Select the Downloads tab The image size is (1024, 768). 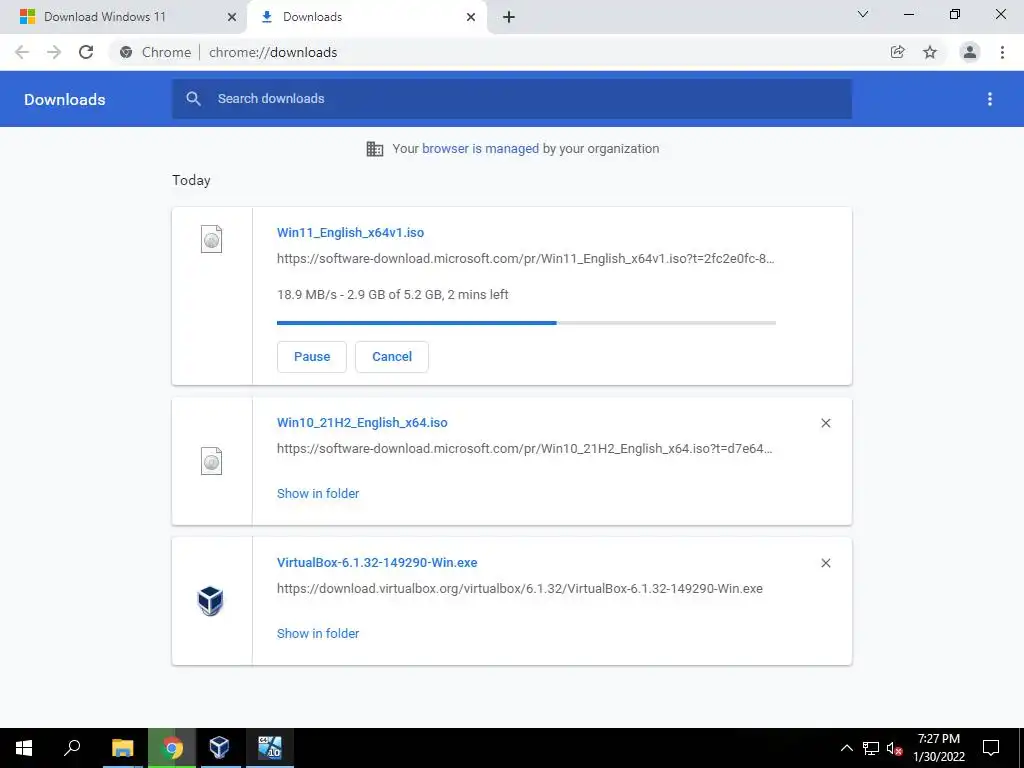(x=312, y=17)
